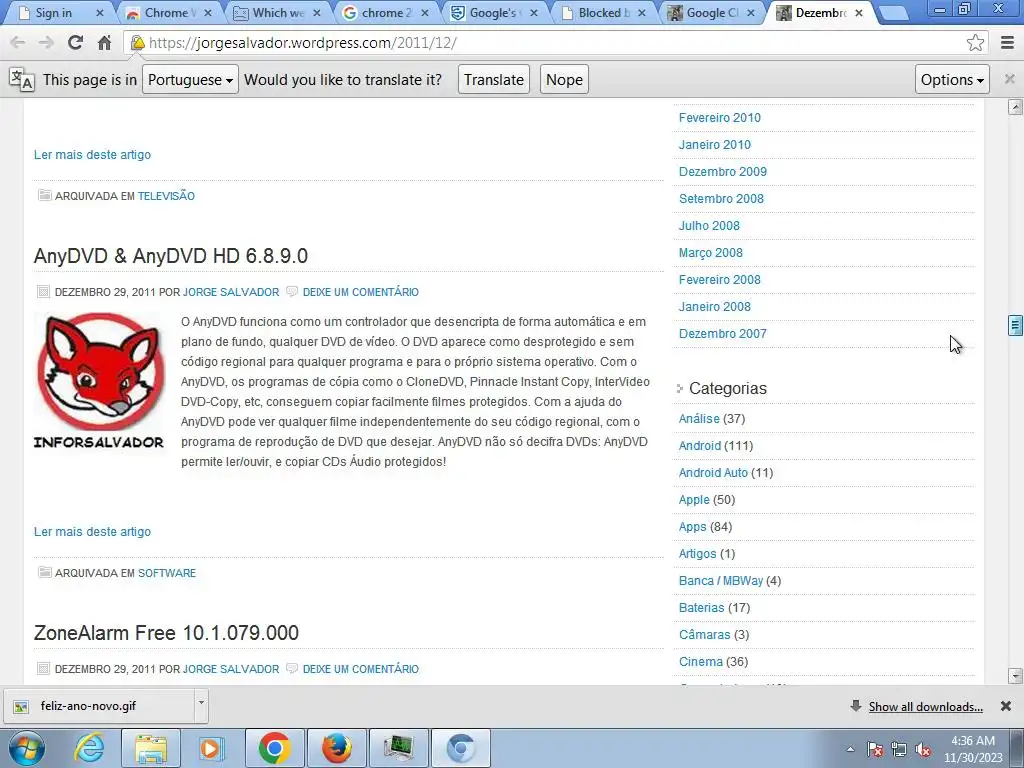
Task: Open Firefox from the taskbar
Action: point(336,748)
